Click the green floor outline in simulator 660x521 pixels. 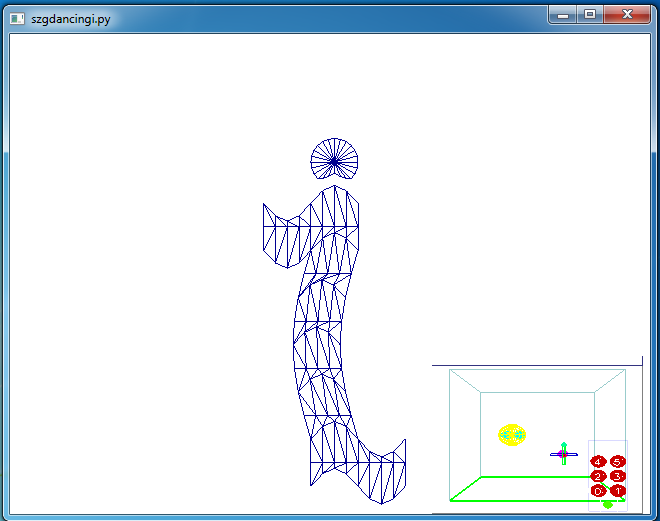520,478
